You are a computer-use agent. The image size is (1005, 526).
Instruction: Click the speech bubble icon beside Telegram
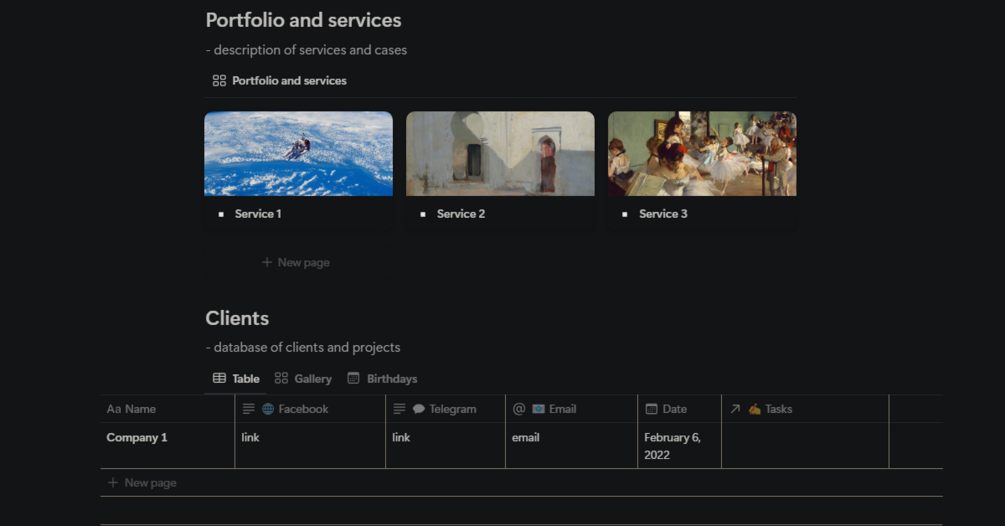click(x=419, y=409)
